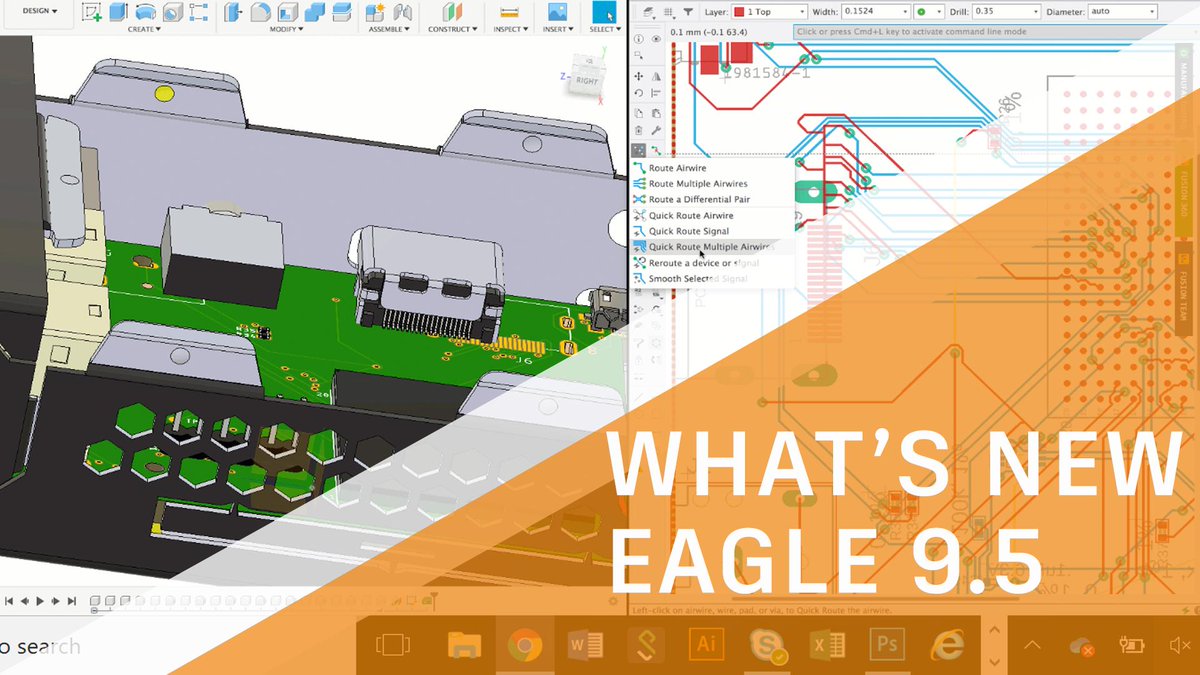Click the Select tool icon in Fusion
1200x675 pixels.
(604, 12)
